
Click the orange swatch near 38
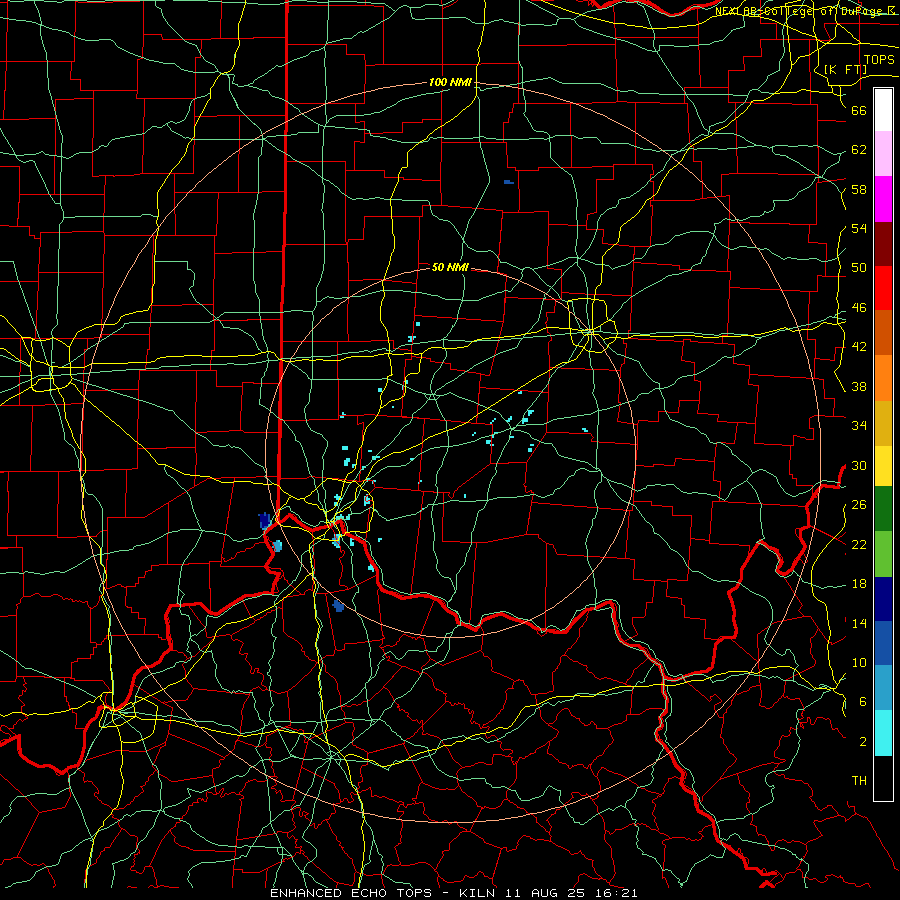[883, 378]
